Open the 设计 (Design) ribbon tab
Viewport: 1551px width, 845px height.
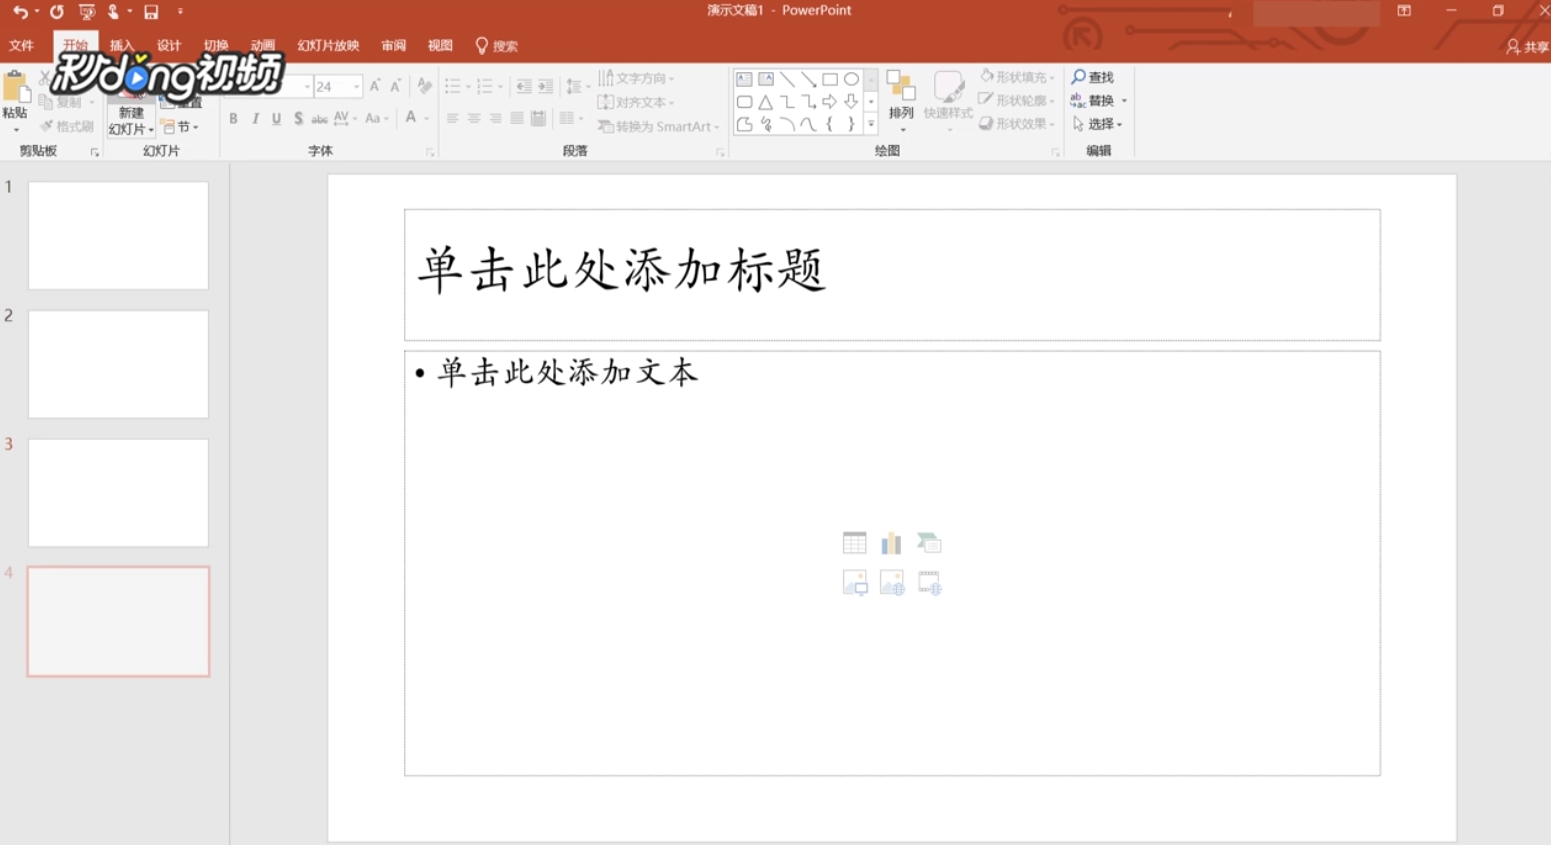tap(167, 45)
